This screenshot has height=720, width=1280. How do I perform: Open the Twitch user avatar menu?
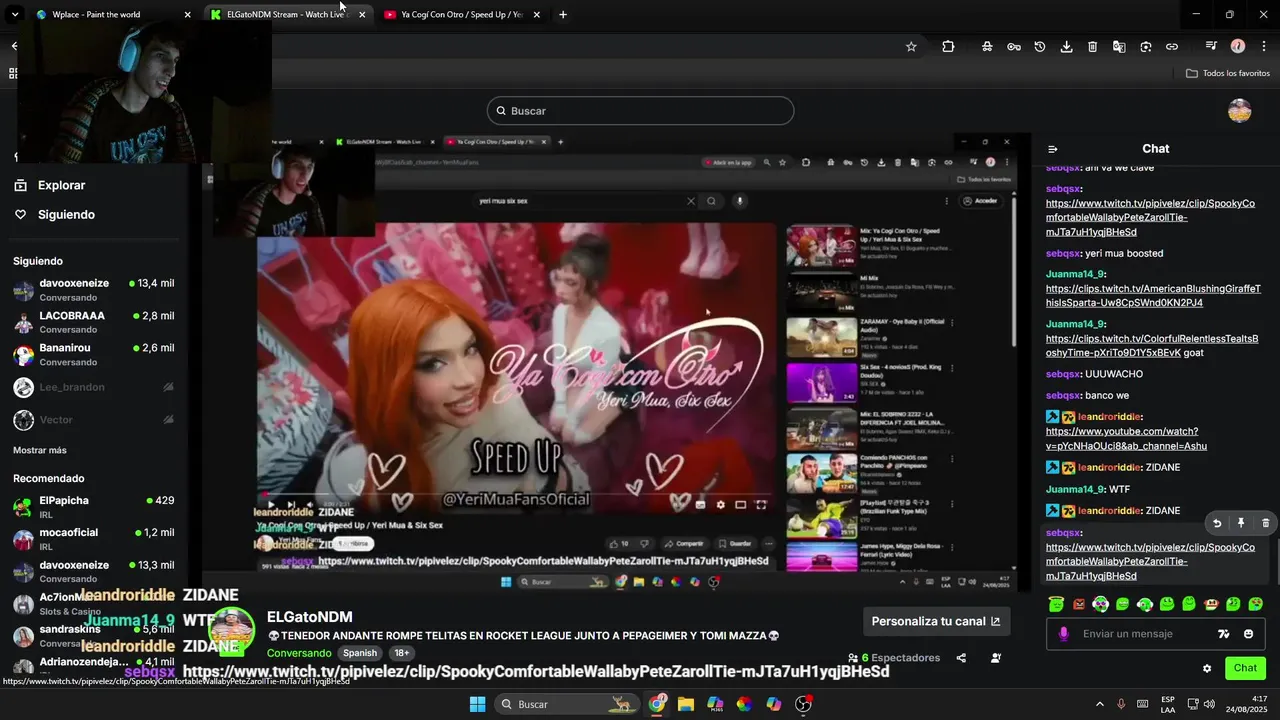click(1240, 111)
